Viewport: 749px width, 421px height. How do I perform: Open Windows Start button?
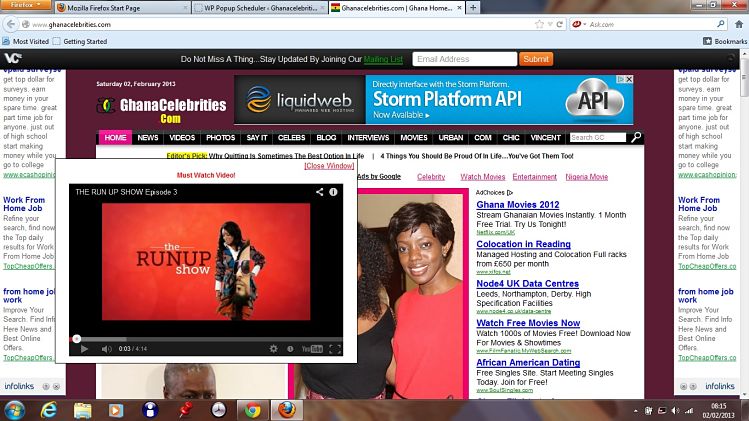coord(14,410)
